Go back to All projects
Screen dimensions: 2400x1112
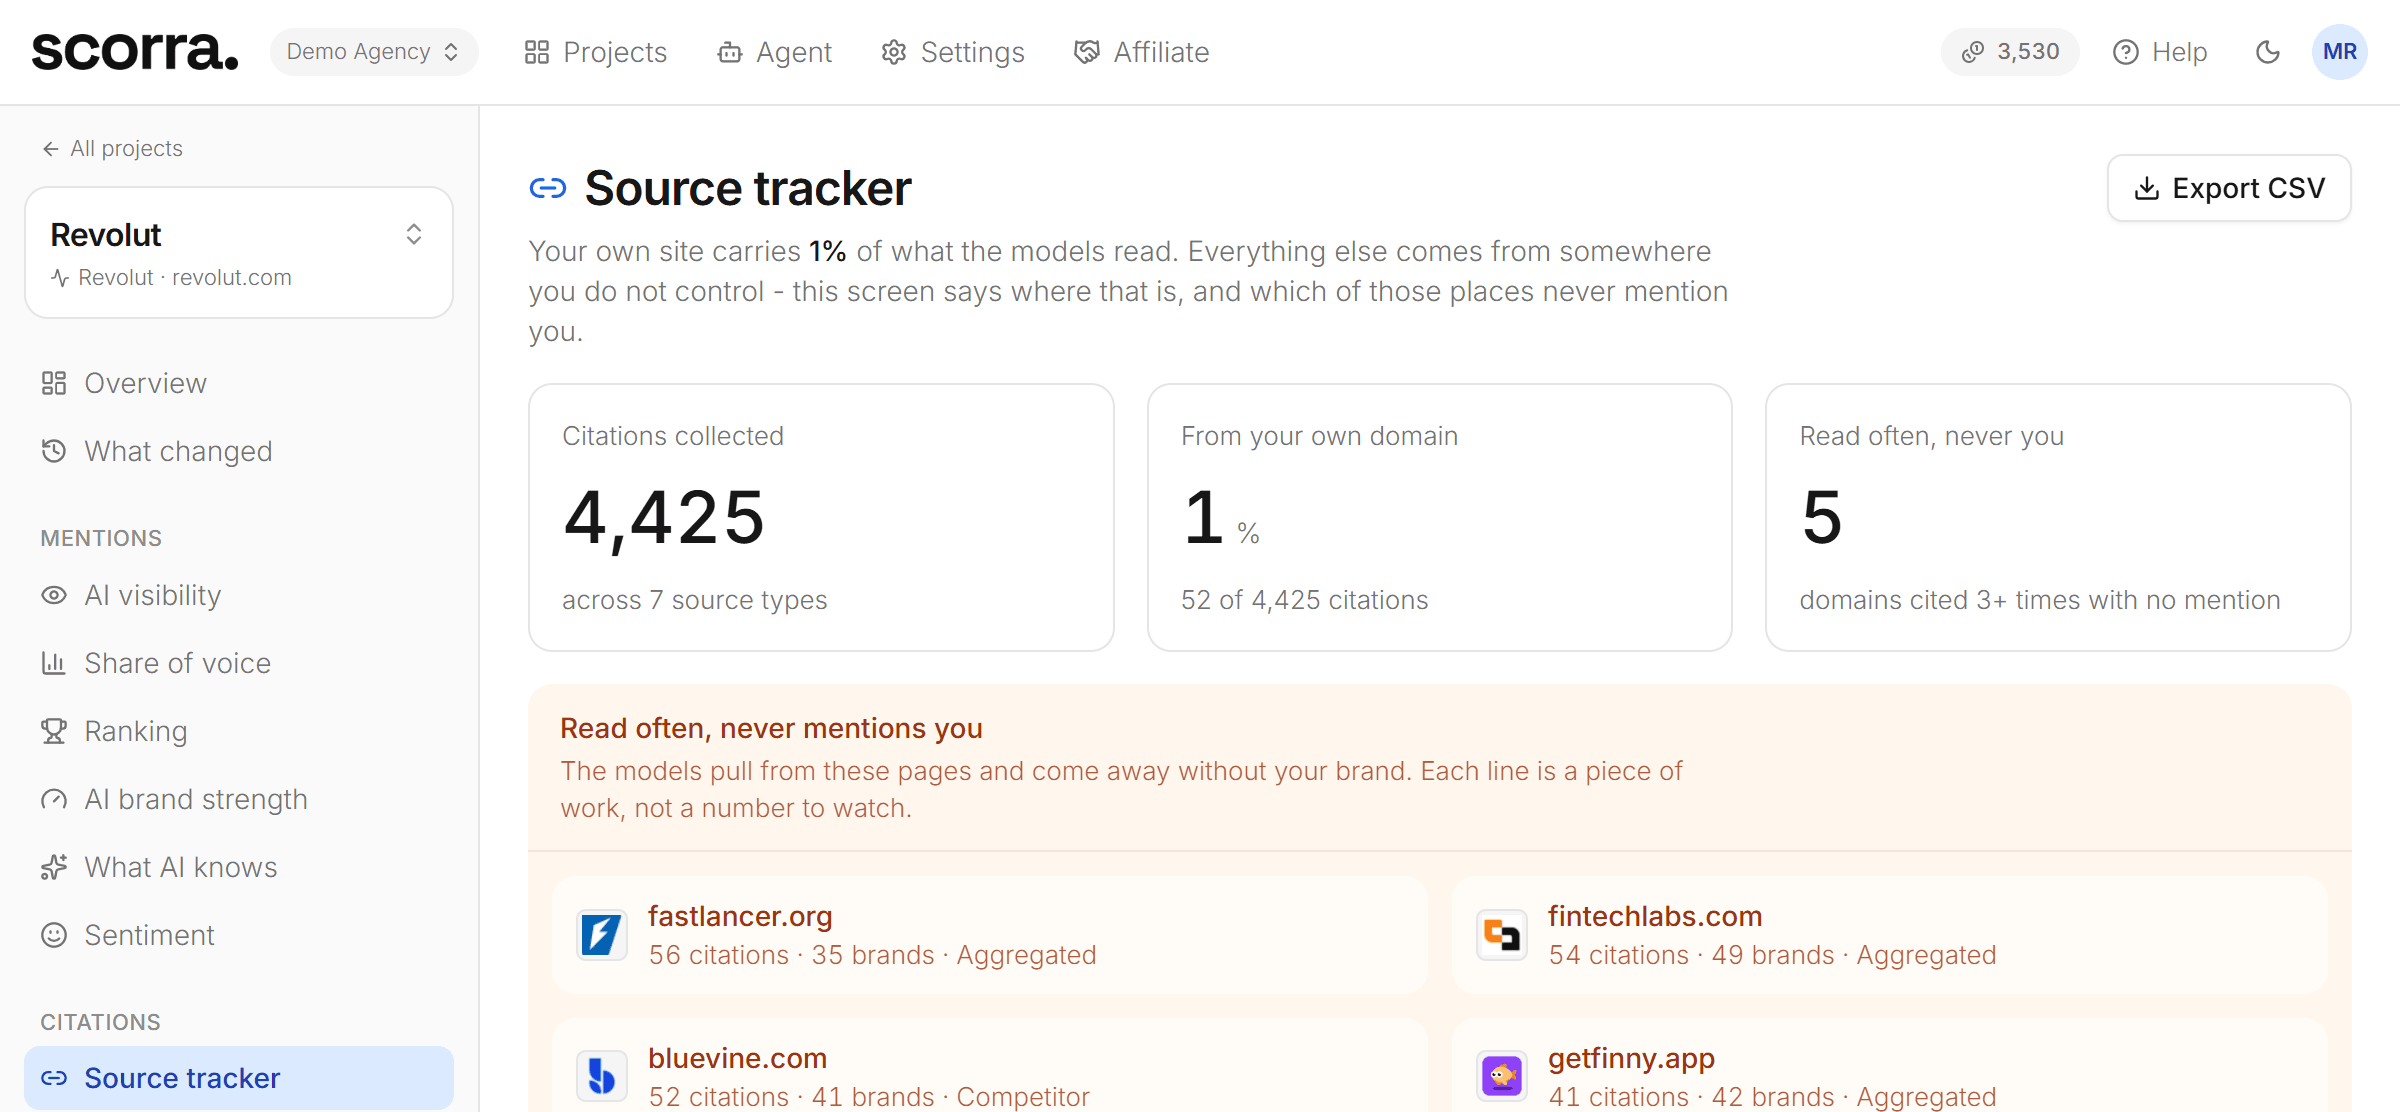click(112, 148)
